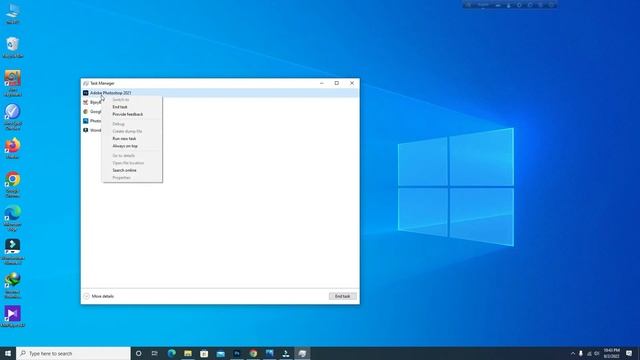
Task: Select the Adobe Photoshop 2021 row
Action: (220, 93)
